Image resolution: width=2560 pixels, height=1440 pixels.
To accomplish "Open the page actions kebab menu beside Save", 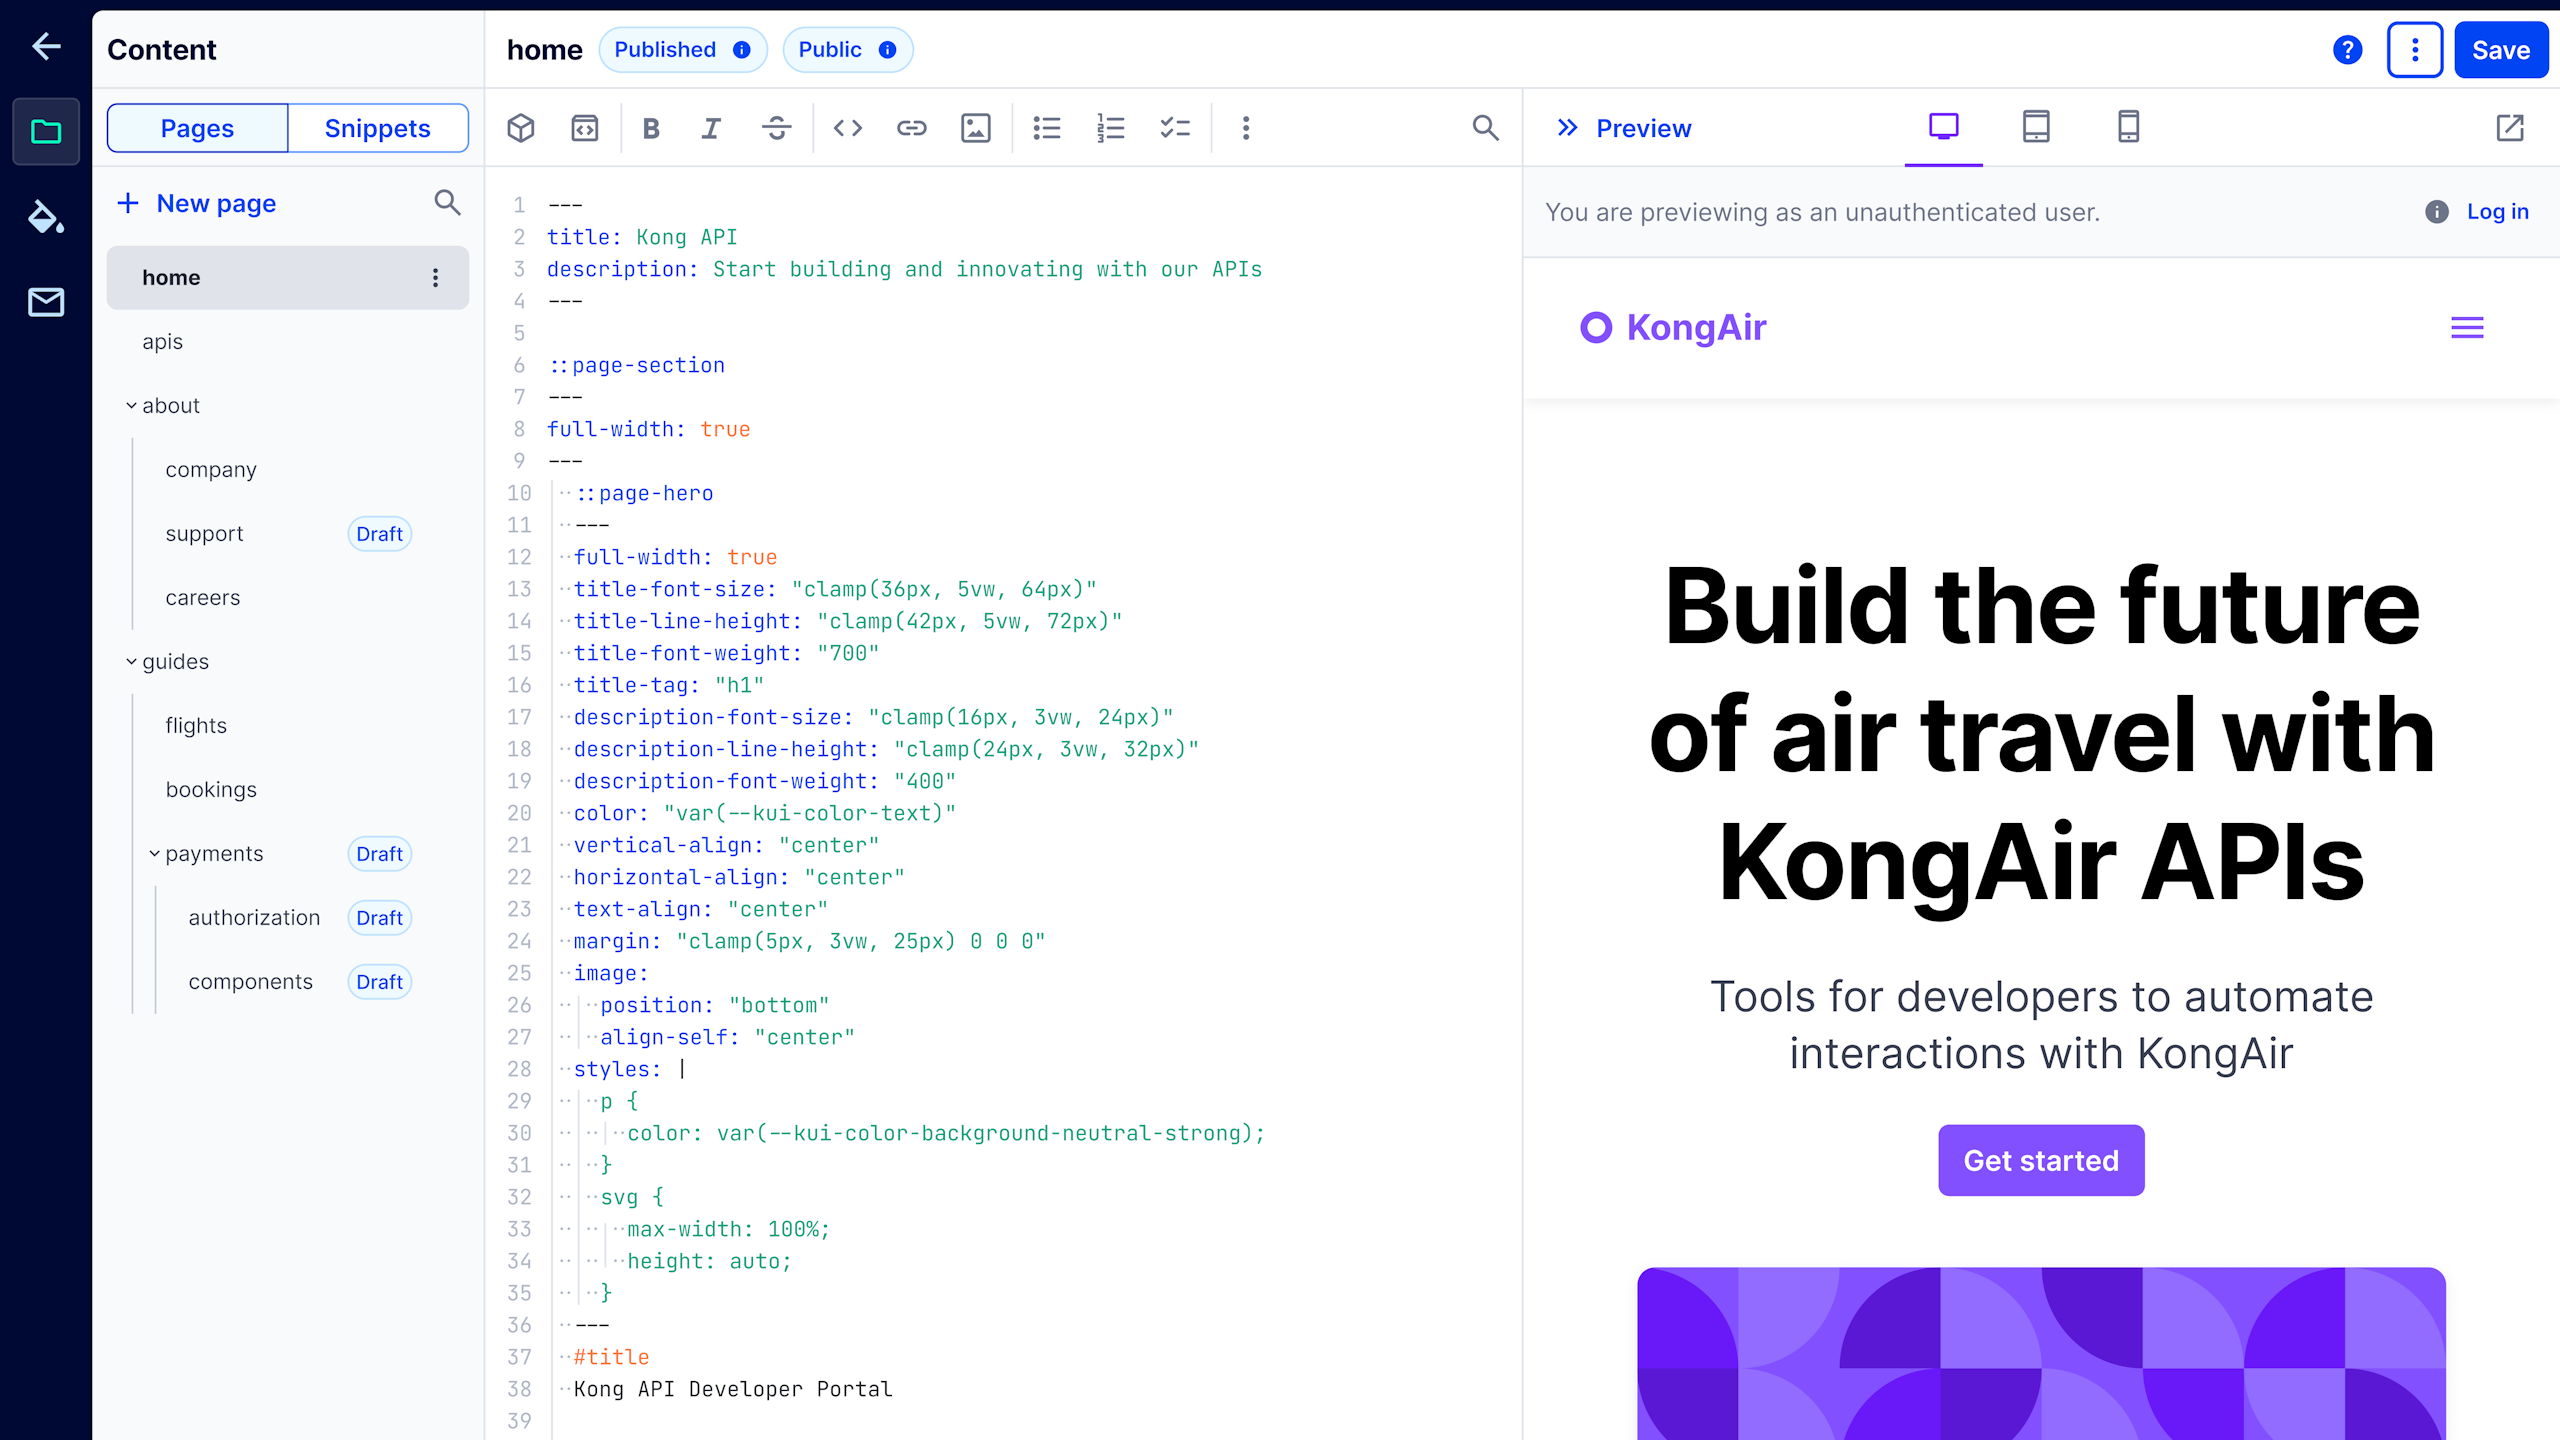I will (2415, 50).
